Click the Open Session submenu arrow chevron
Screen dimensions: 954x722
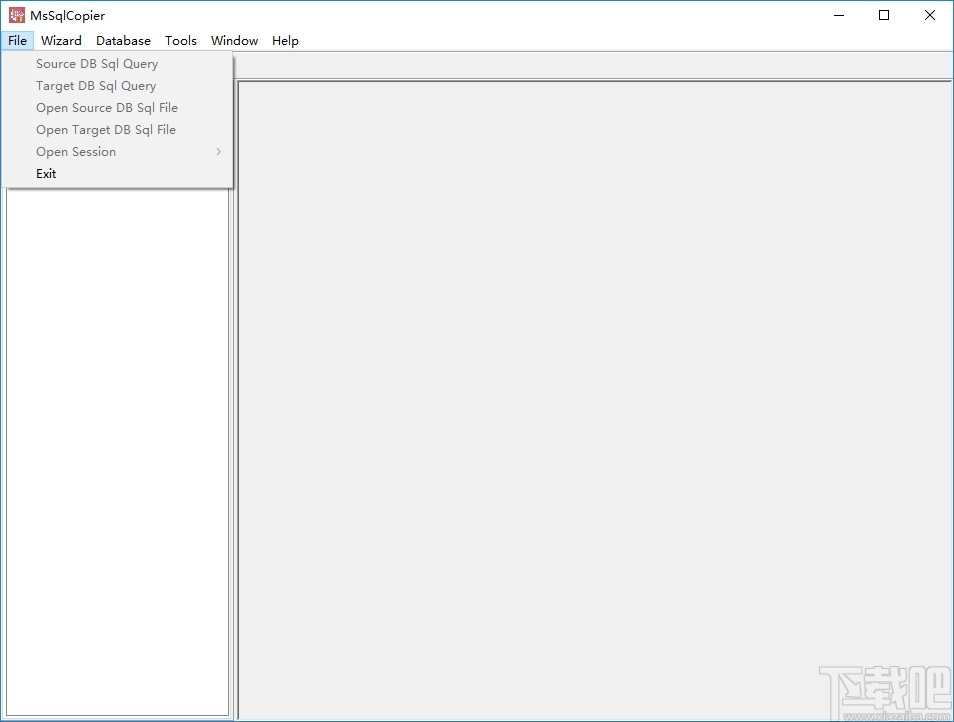coord(218,151)
